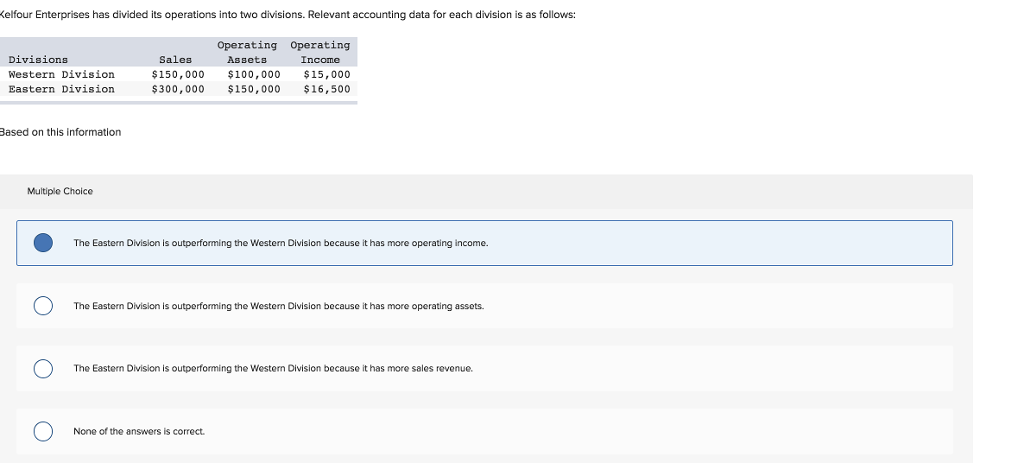Click the Kelfour Enterprises question intro sentence

[288, 15]
